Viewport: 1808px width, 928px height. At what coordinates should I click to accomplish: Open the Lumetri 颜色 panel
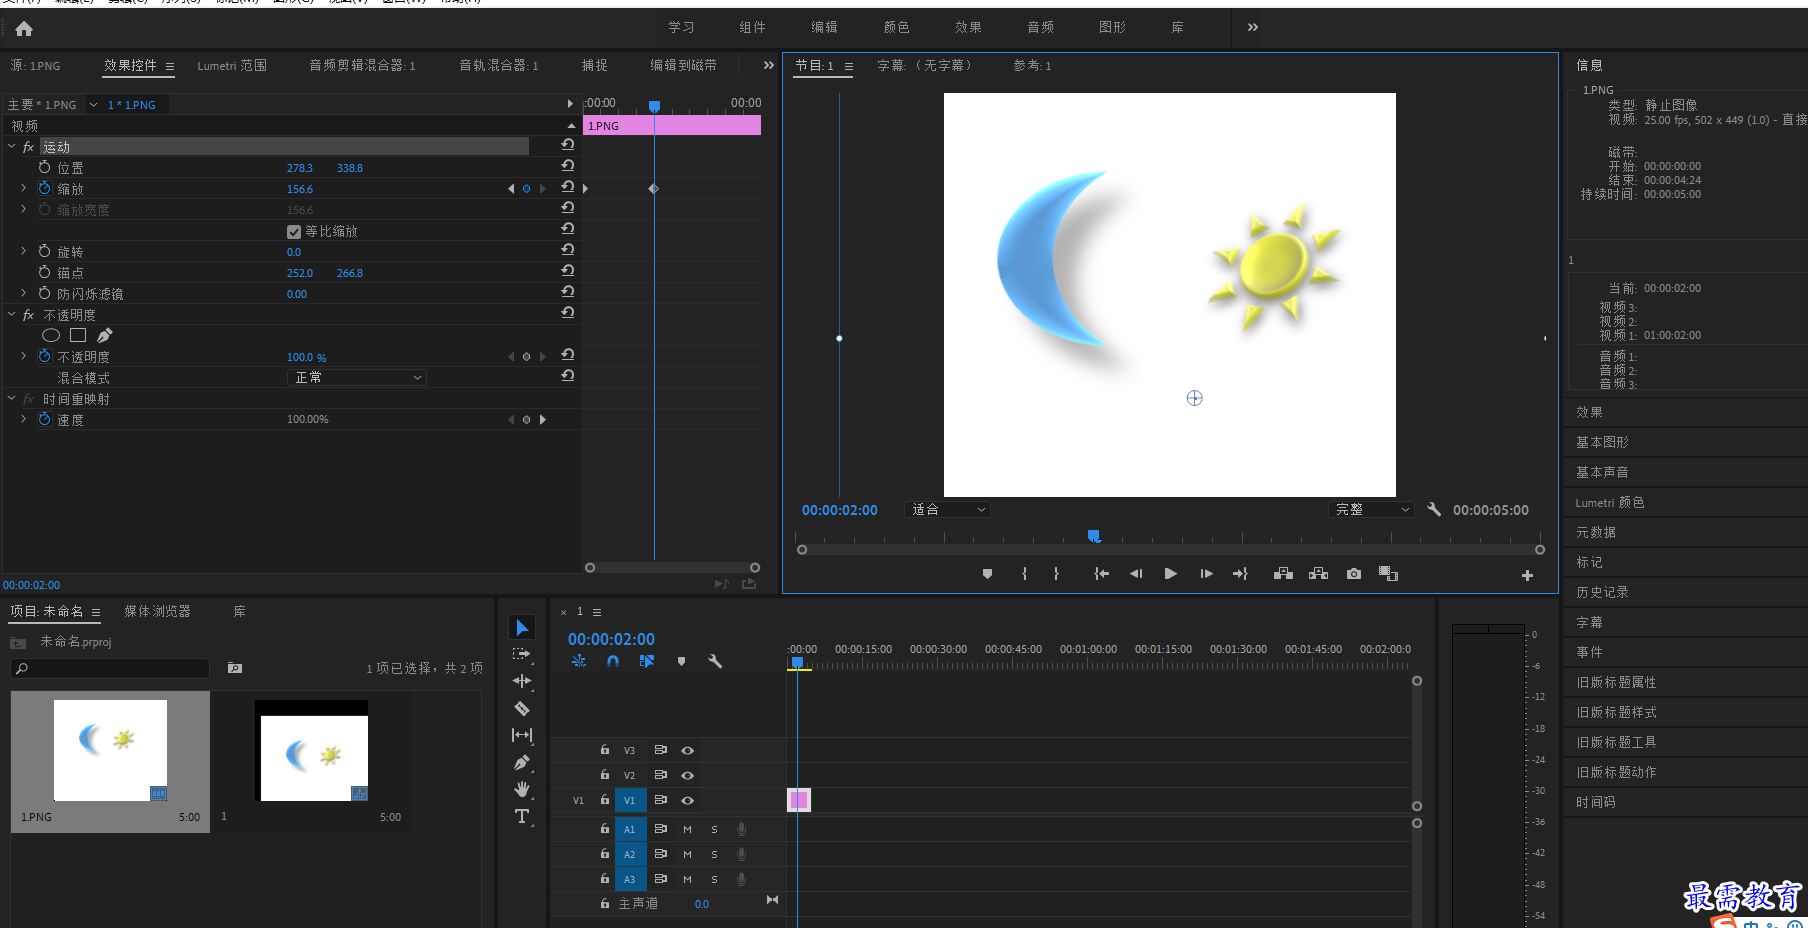tap(1610, 502)
